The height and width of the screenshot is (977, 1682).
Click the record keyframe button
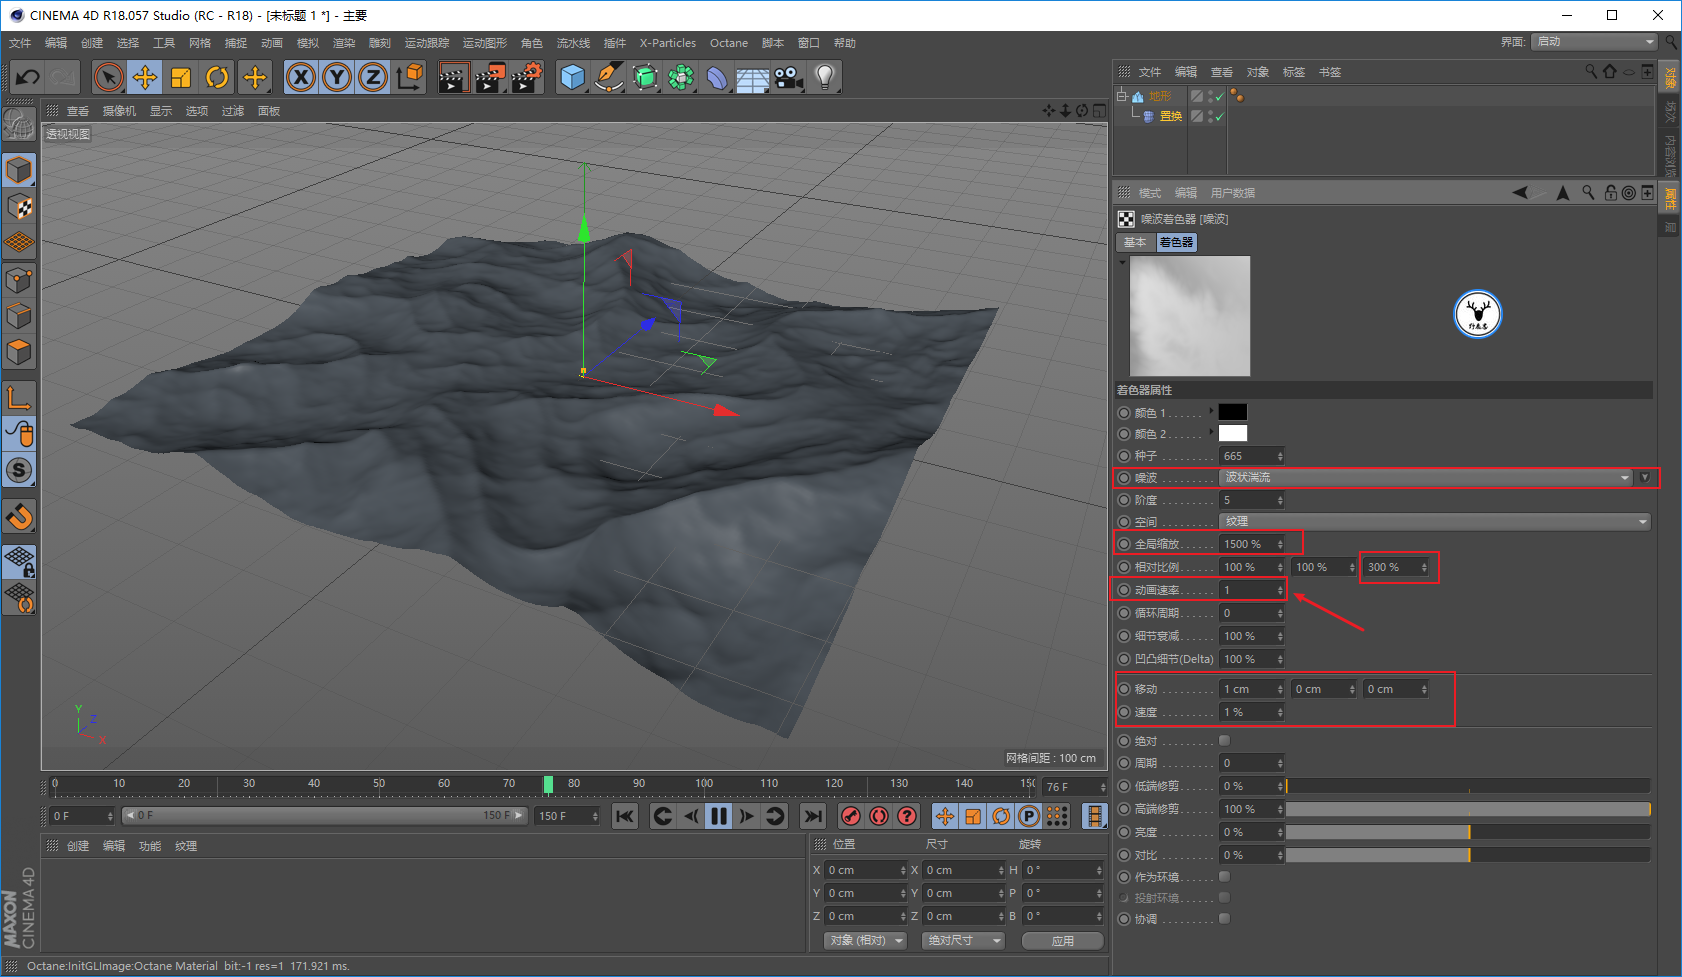pos(851,816)
